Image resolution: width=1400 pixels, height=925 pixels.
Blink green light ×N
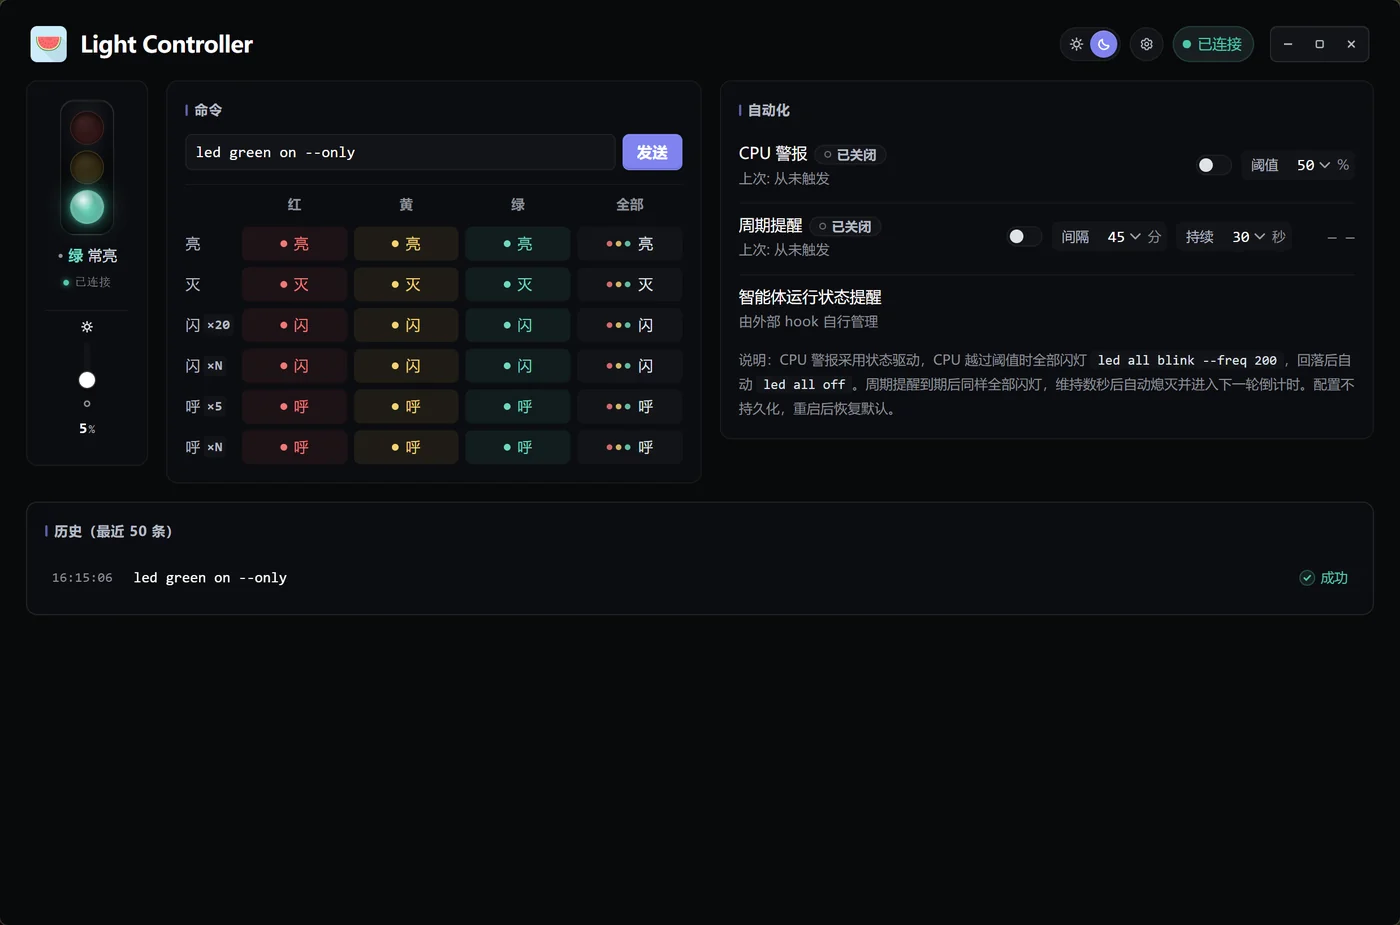(518, 366)
